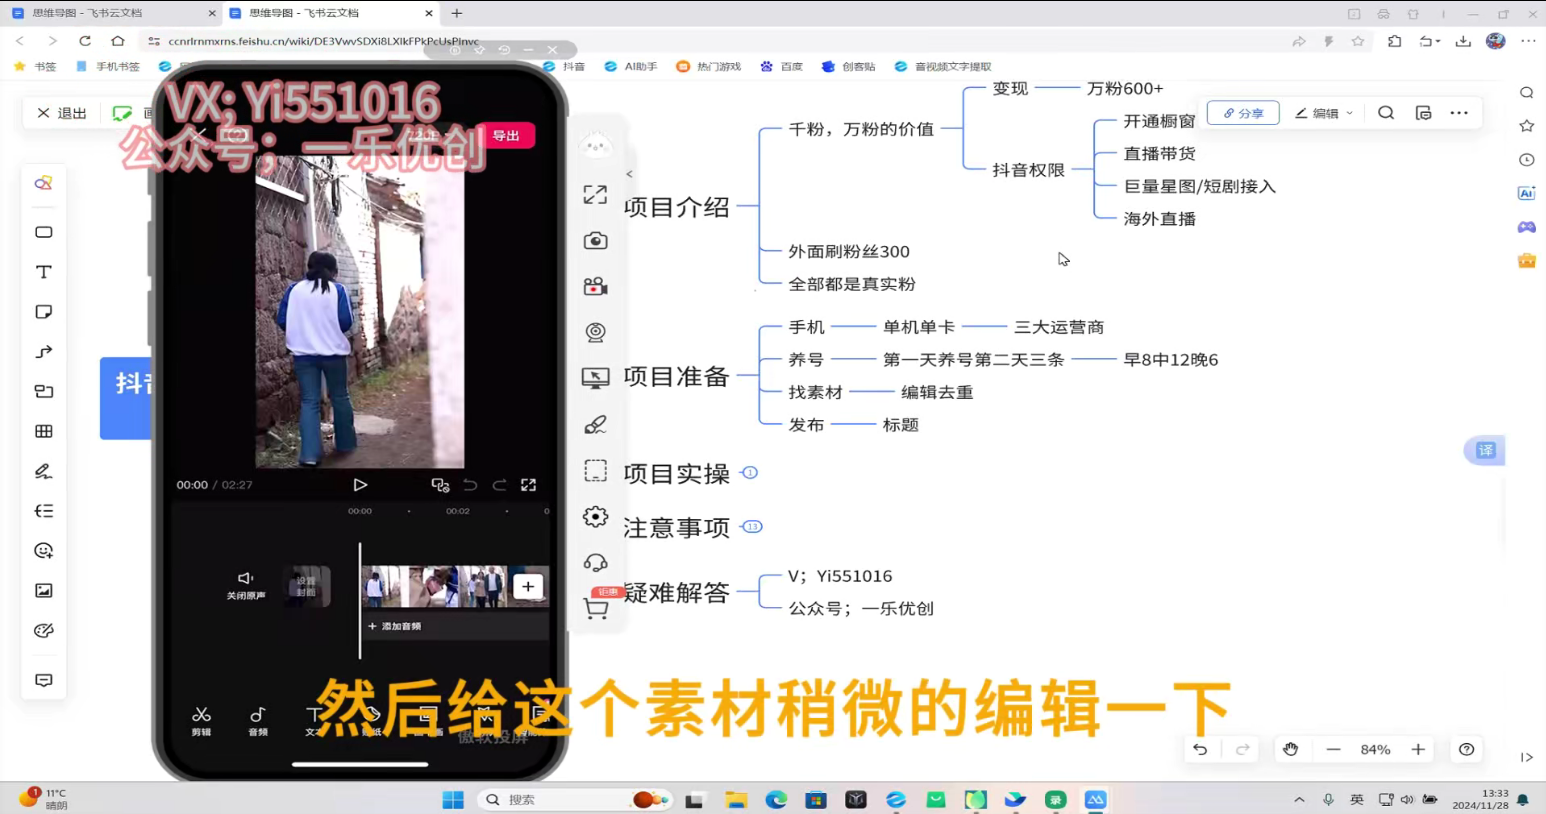Viewport: 1546px width, 814px height.
Task: Click the mirror fullscreen expand icon
Action: click(595, 195)
